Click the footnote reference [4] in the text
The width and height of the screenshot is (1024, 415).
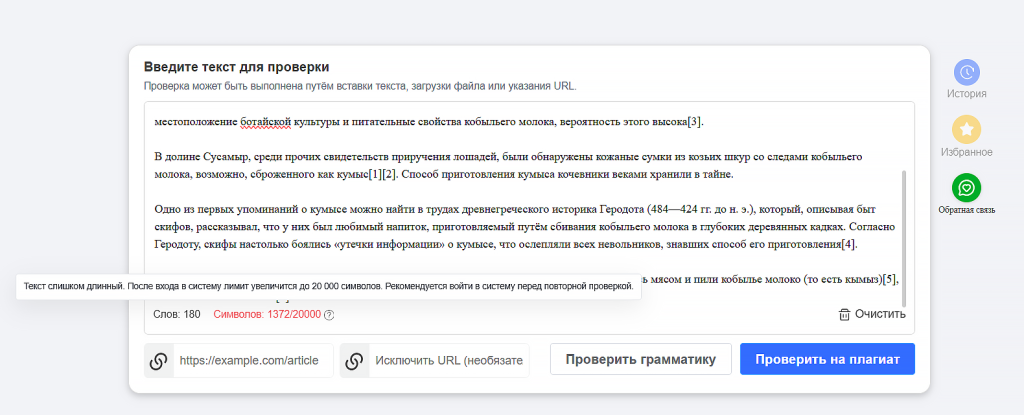[x=848, y=245]
